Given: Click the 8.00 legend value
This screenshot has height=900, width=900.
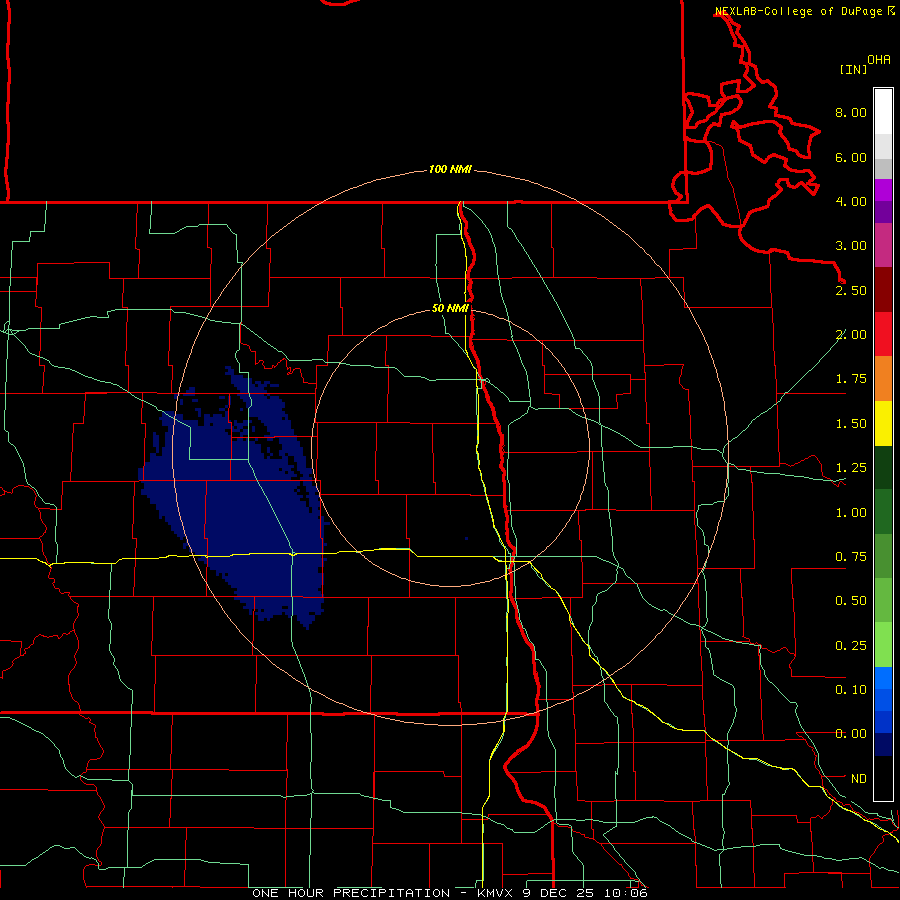Looking at the screenshot, I should click(x=851, y=112).
